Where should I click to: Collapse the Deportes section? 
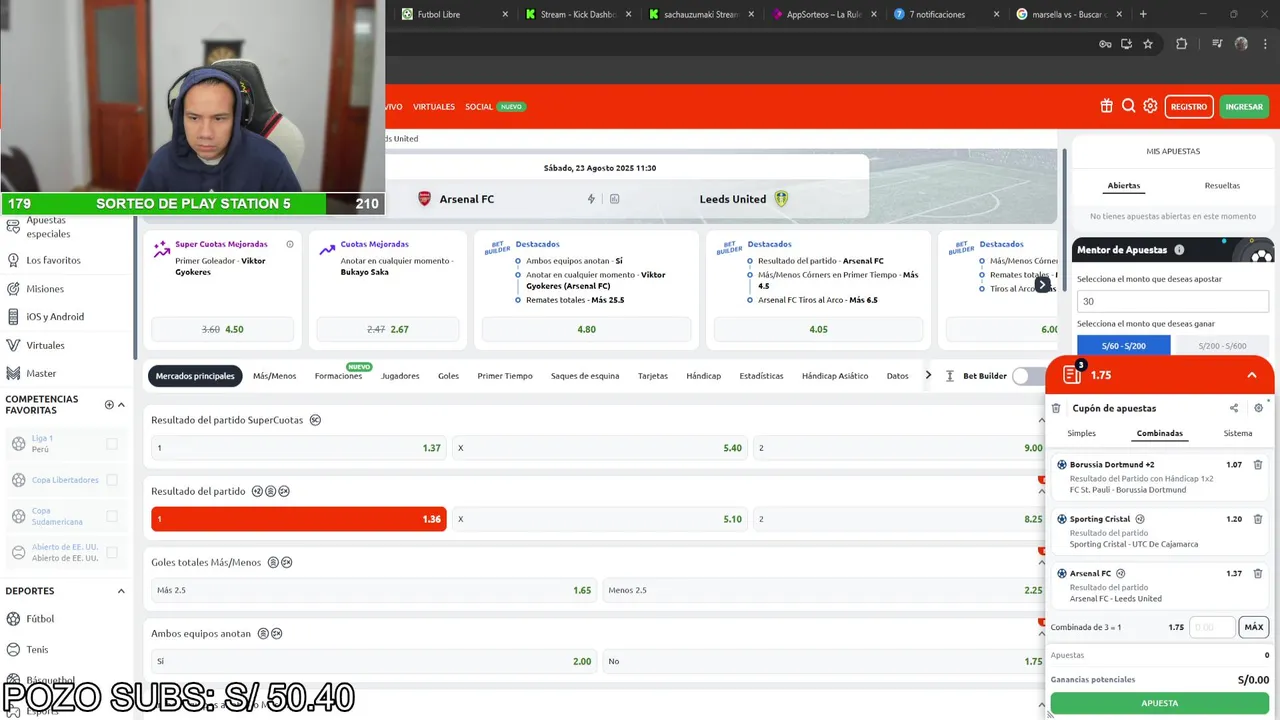121,591
